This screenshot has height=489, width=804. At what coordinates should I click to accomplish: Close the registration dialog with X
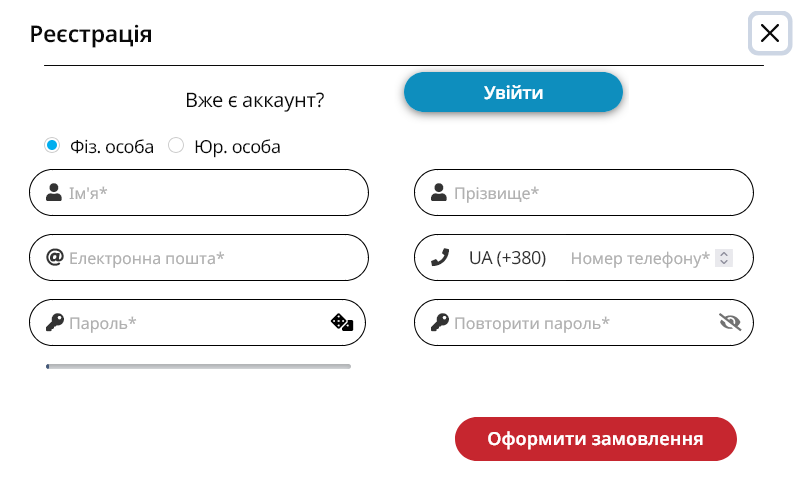(770, 33)
